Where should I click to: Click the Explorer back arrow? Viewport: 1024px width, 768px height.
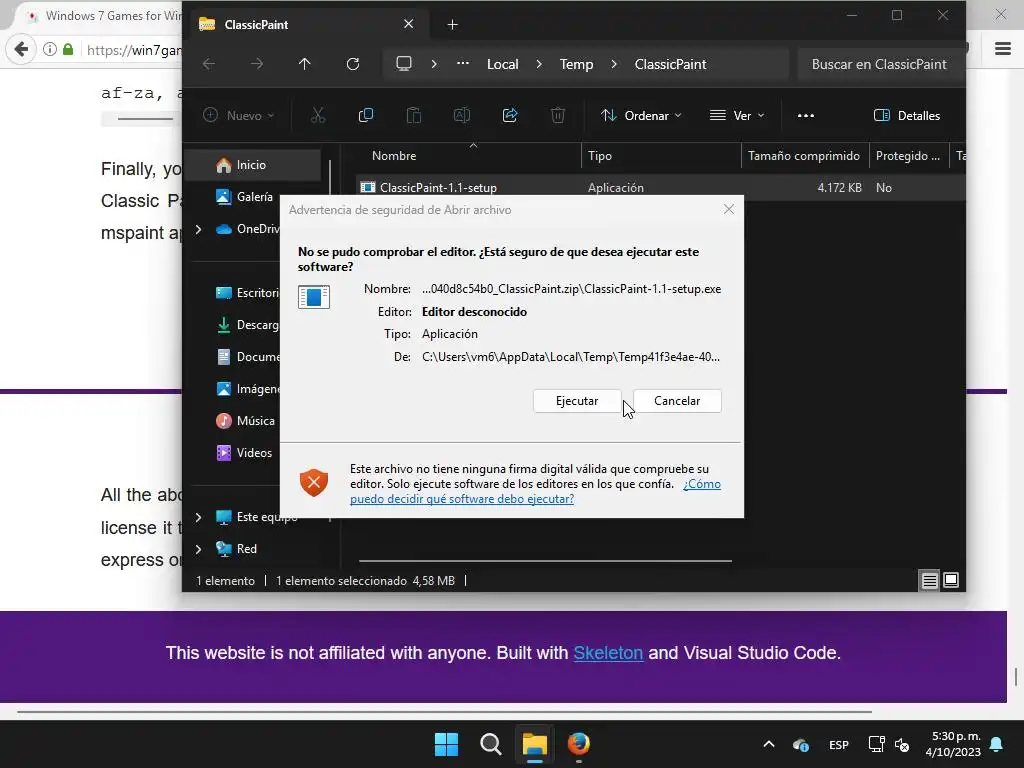pyautogui.click(x=209, y=64)
